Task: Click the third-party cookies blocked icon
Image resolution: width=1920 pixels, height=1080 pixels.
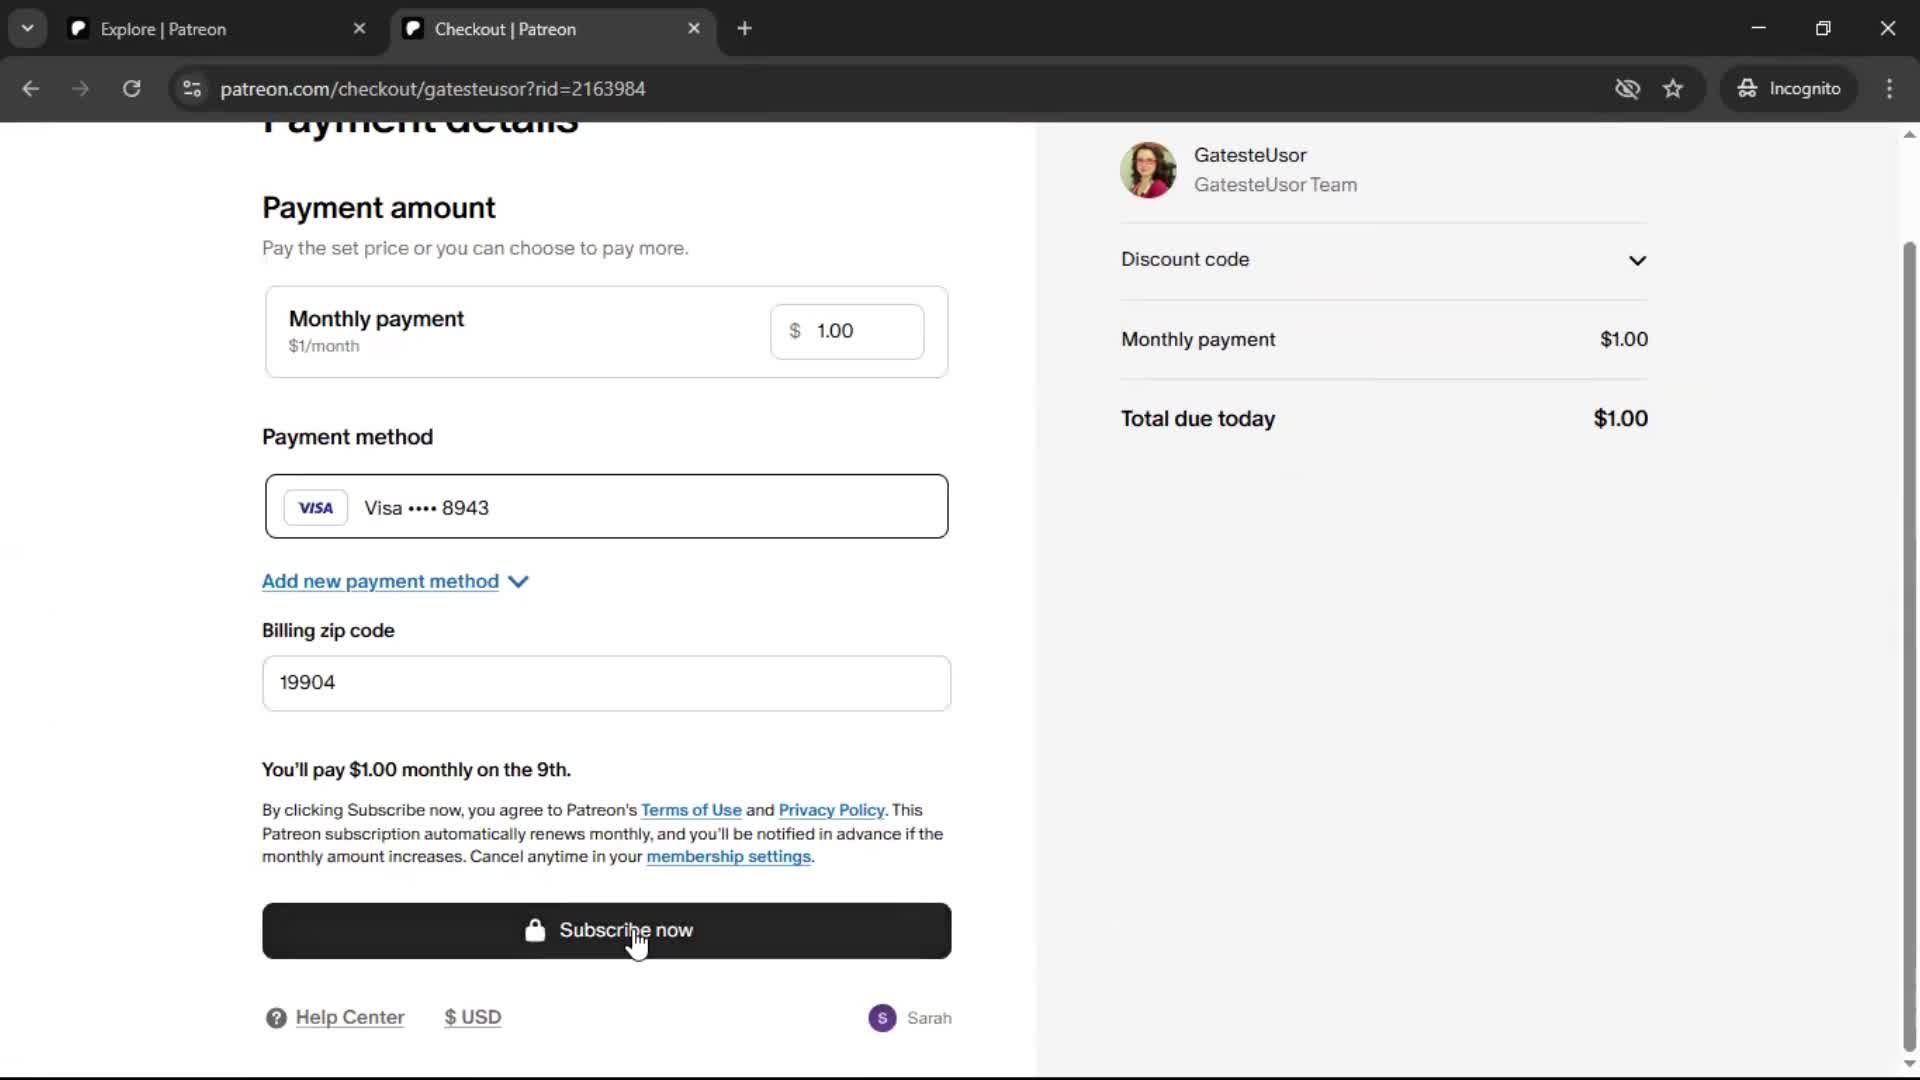Action: 1627,89
